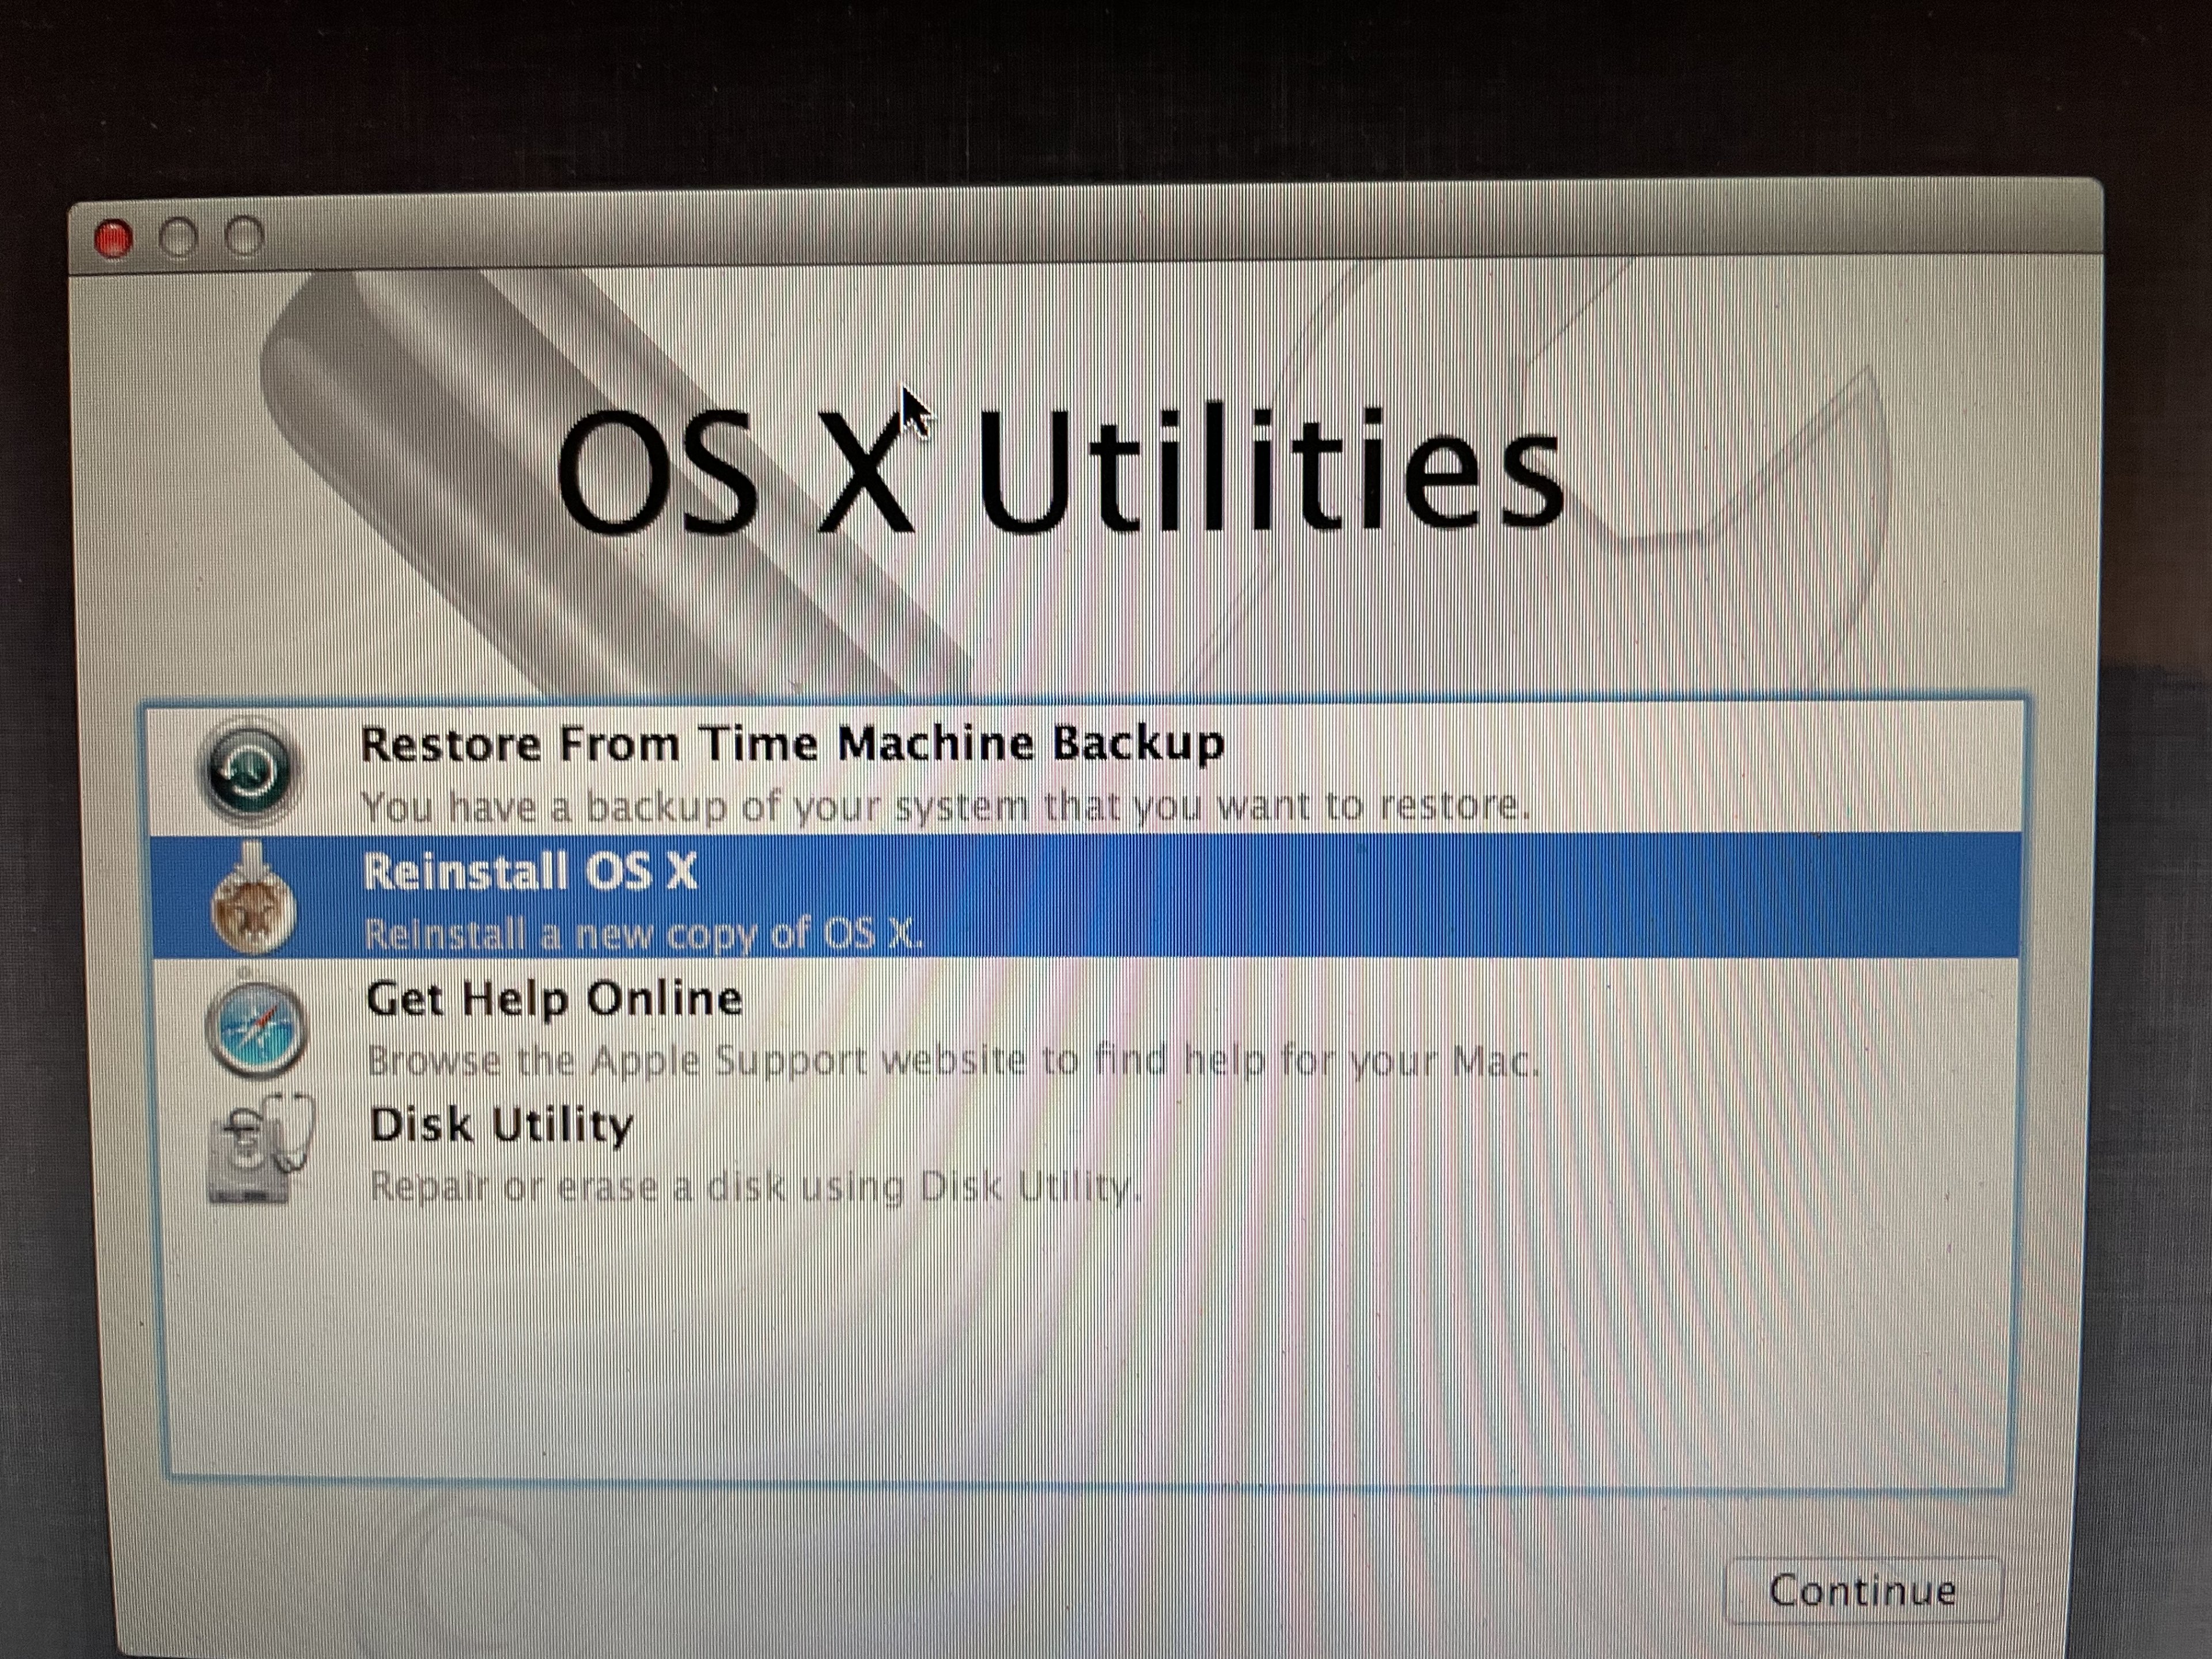Click the OS X Utilities heading
2212x1659 pixels.
click(1060, 470)
